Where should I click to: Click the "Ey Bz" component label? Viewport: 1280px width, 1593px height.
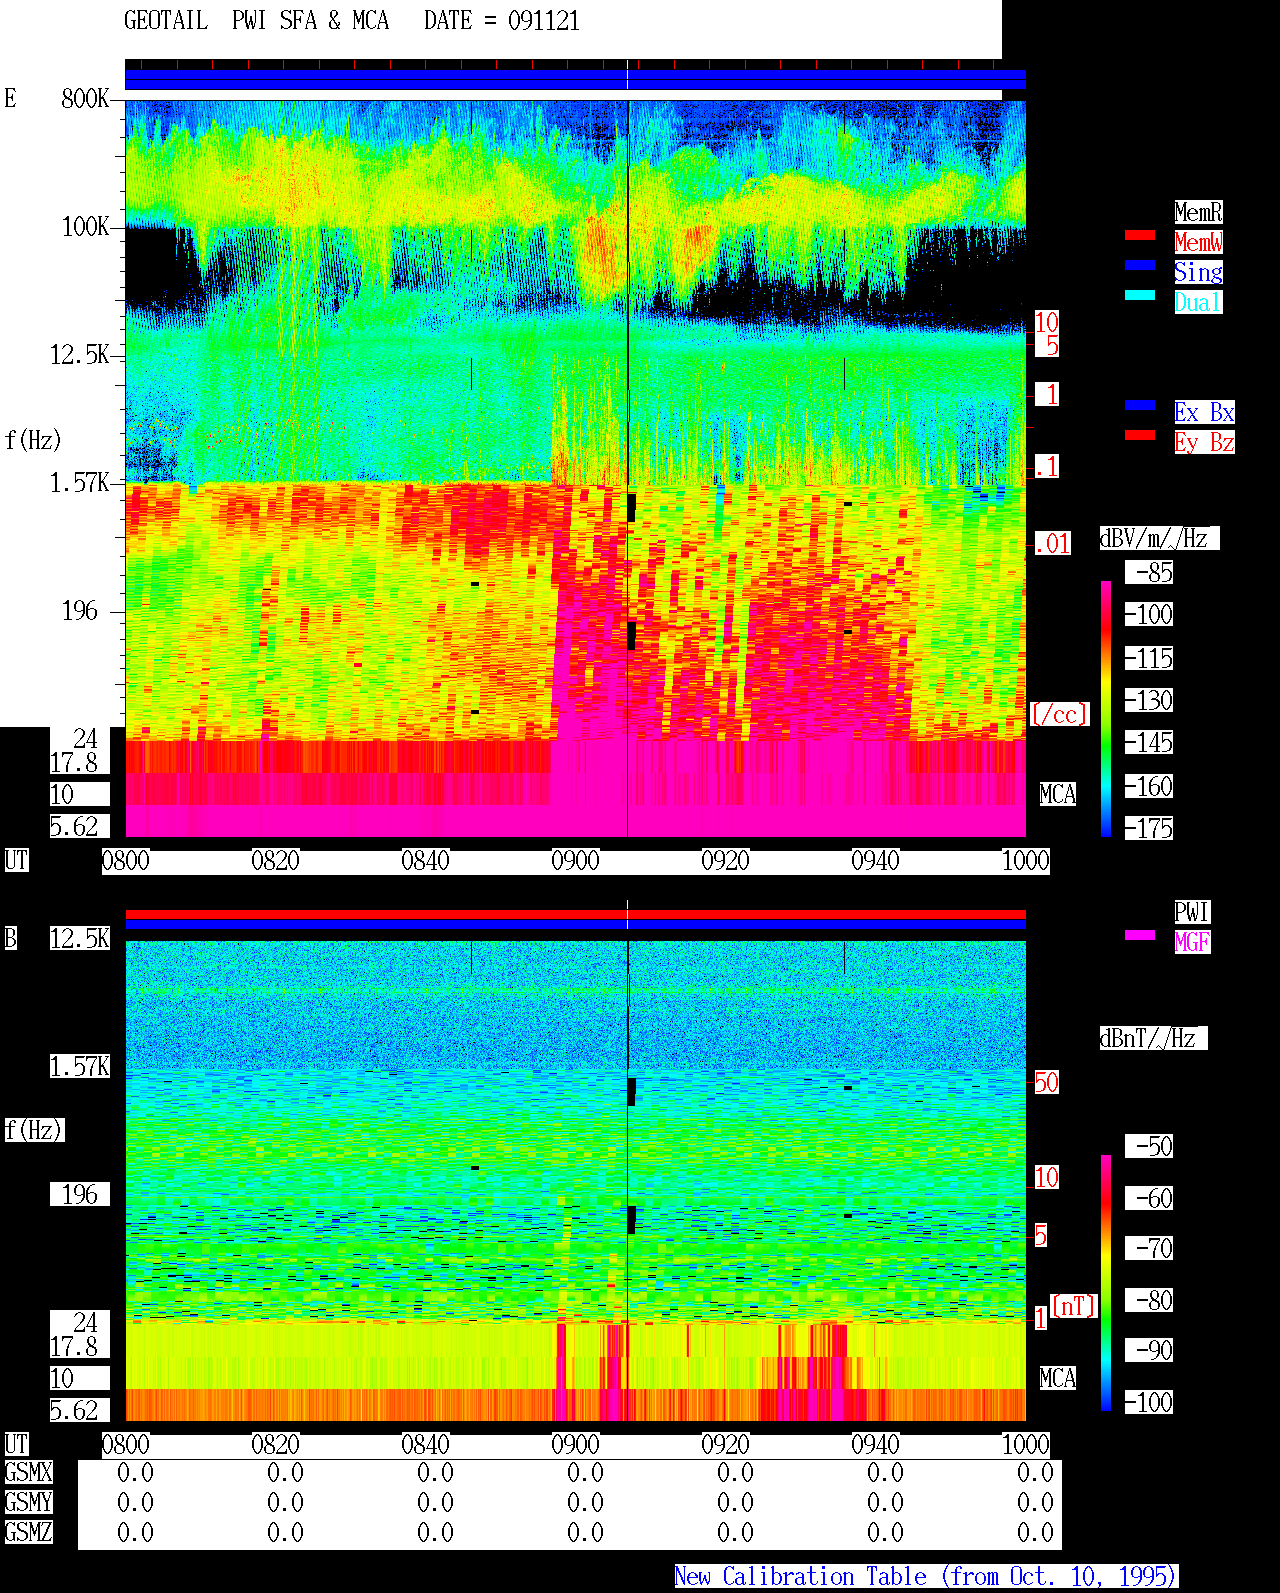1204,442
